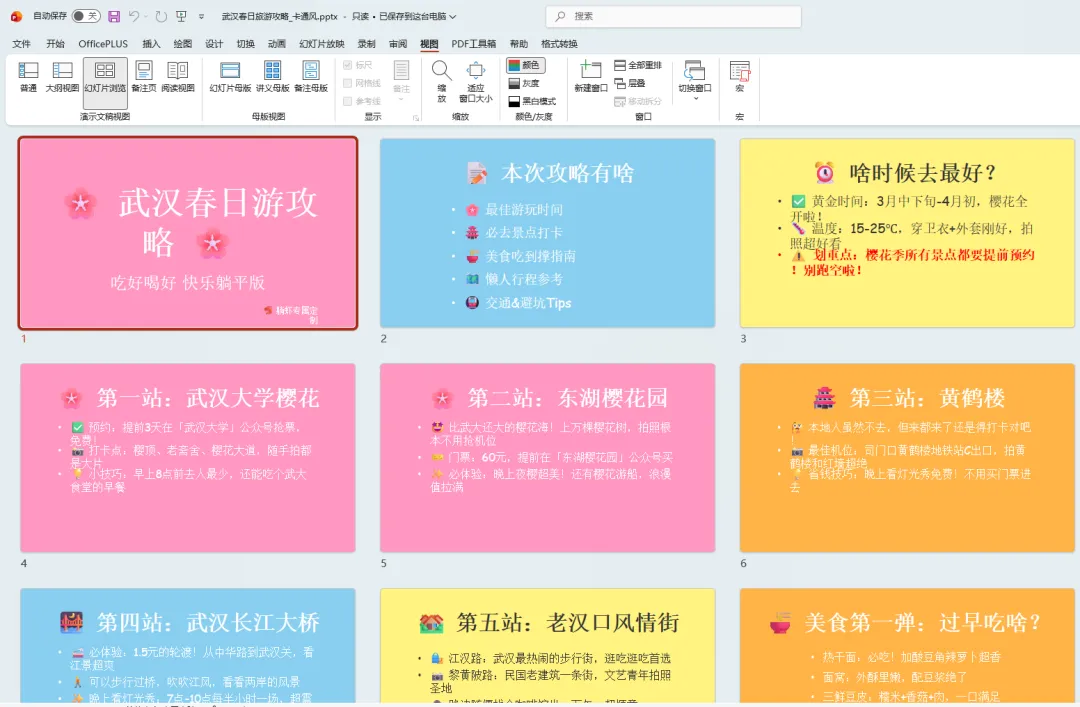Click the 搜索 search box
The image size is (1080, 707).
point(674,16)
